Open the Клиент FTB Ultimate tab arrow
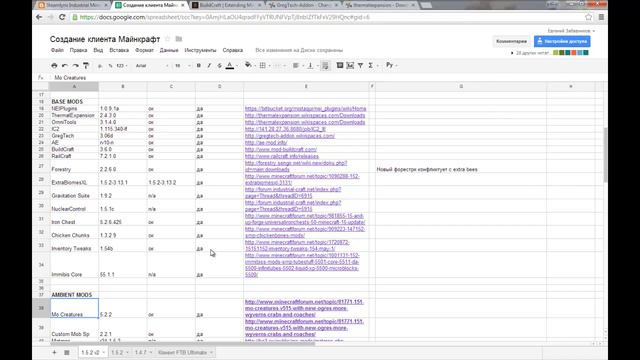640x360 pixels. coord(211,352)
